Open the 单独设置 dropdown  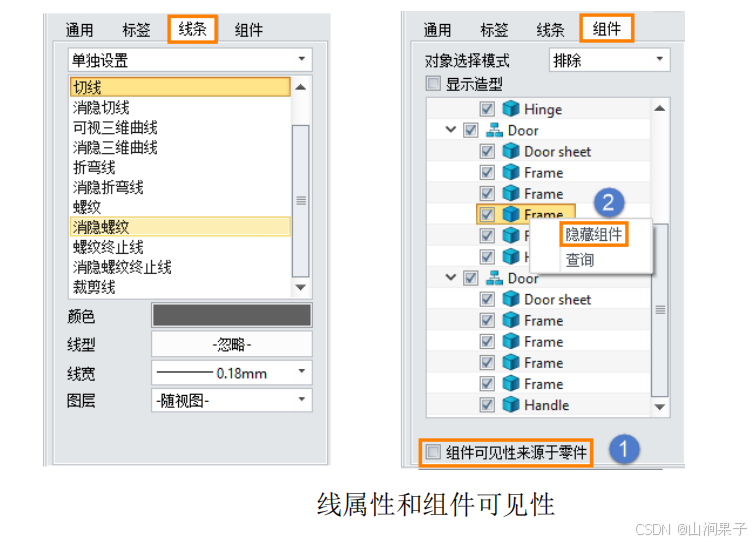coord(190,60)
